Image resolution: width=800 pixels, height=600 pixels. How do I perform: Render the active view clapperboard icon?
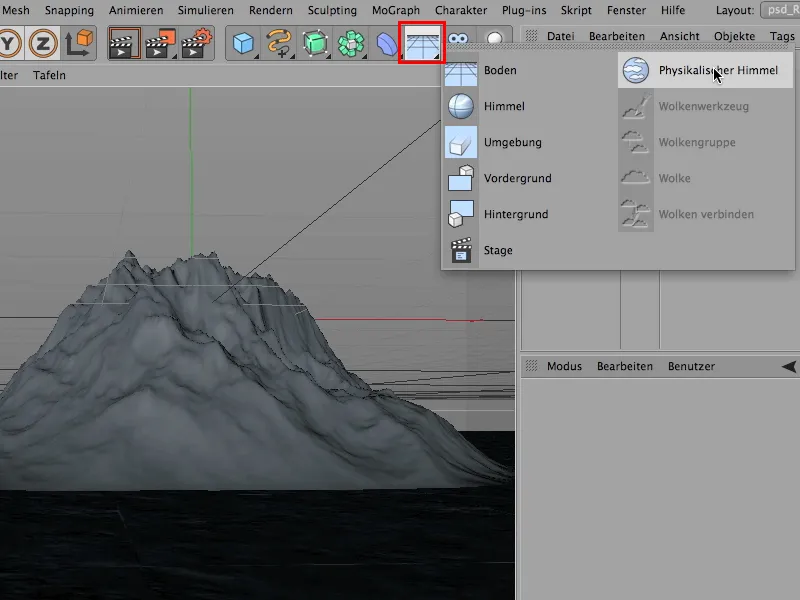(x=123, y=44)
